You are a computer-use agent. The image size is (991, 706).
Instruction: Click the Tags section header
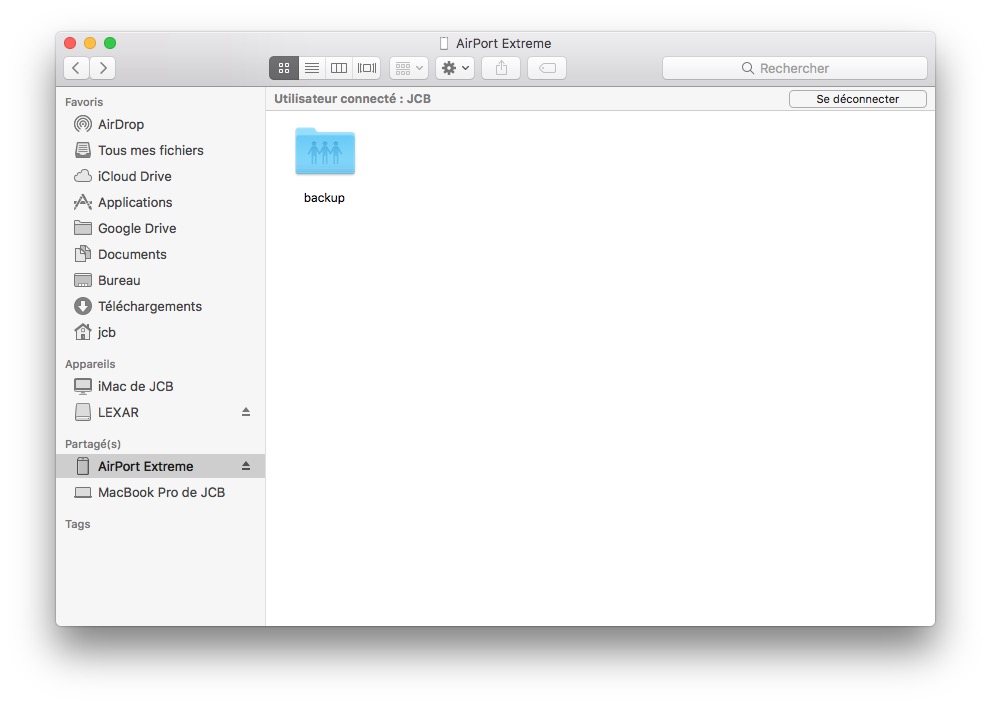(78, 524)
